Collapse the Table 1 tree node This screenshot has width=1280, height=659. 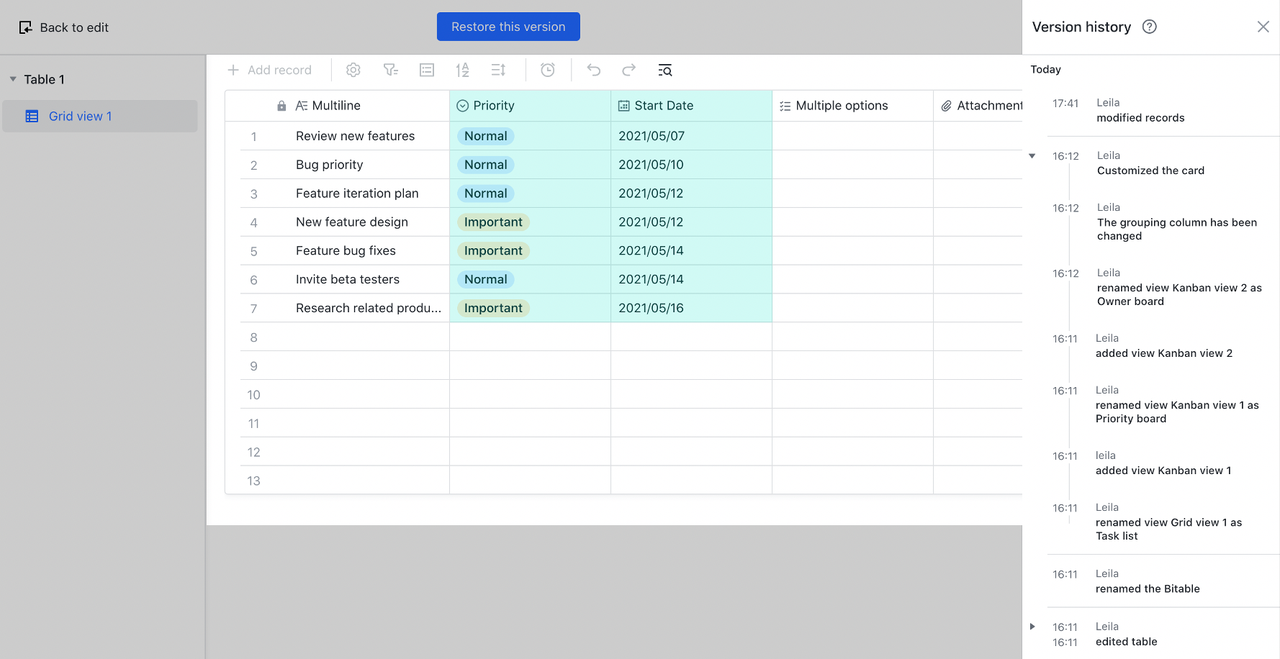(x=13, y=79)
